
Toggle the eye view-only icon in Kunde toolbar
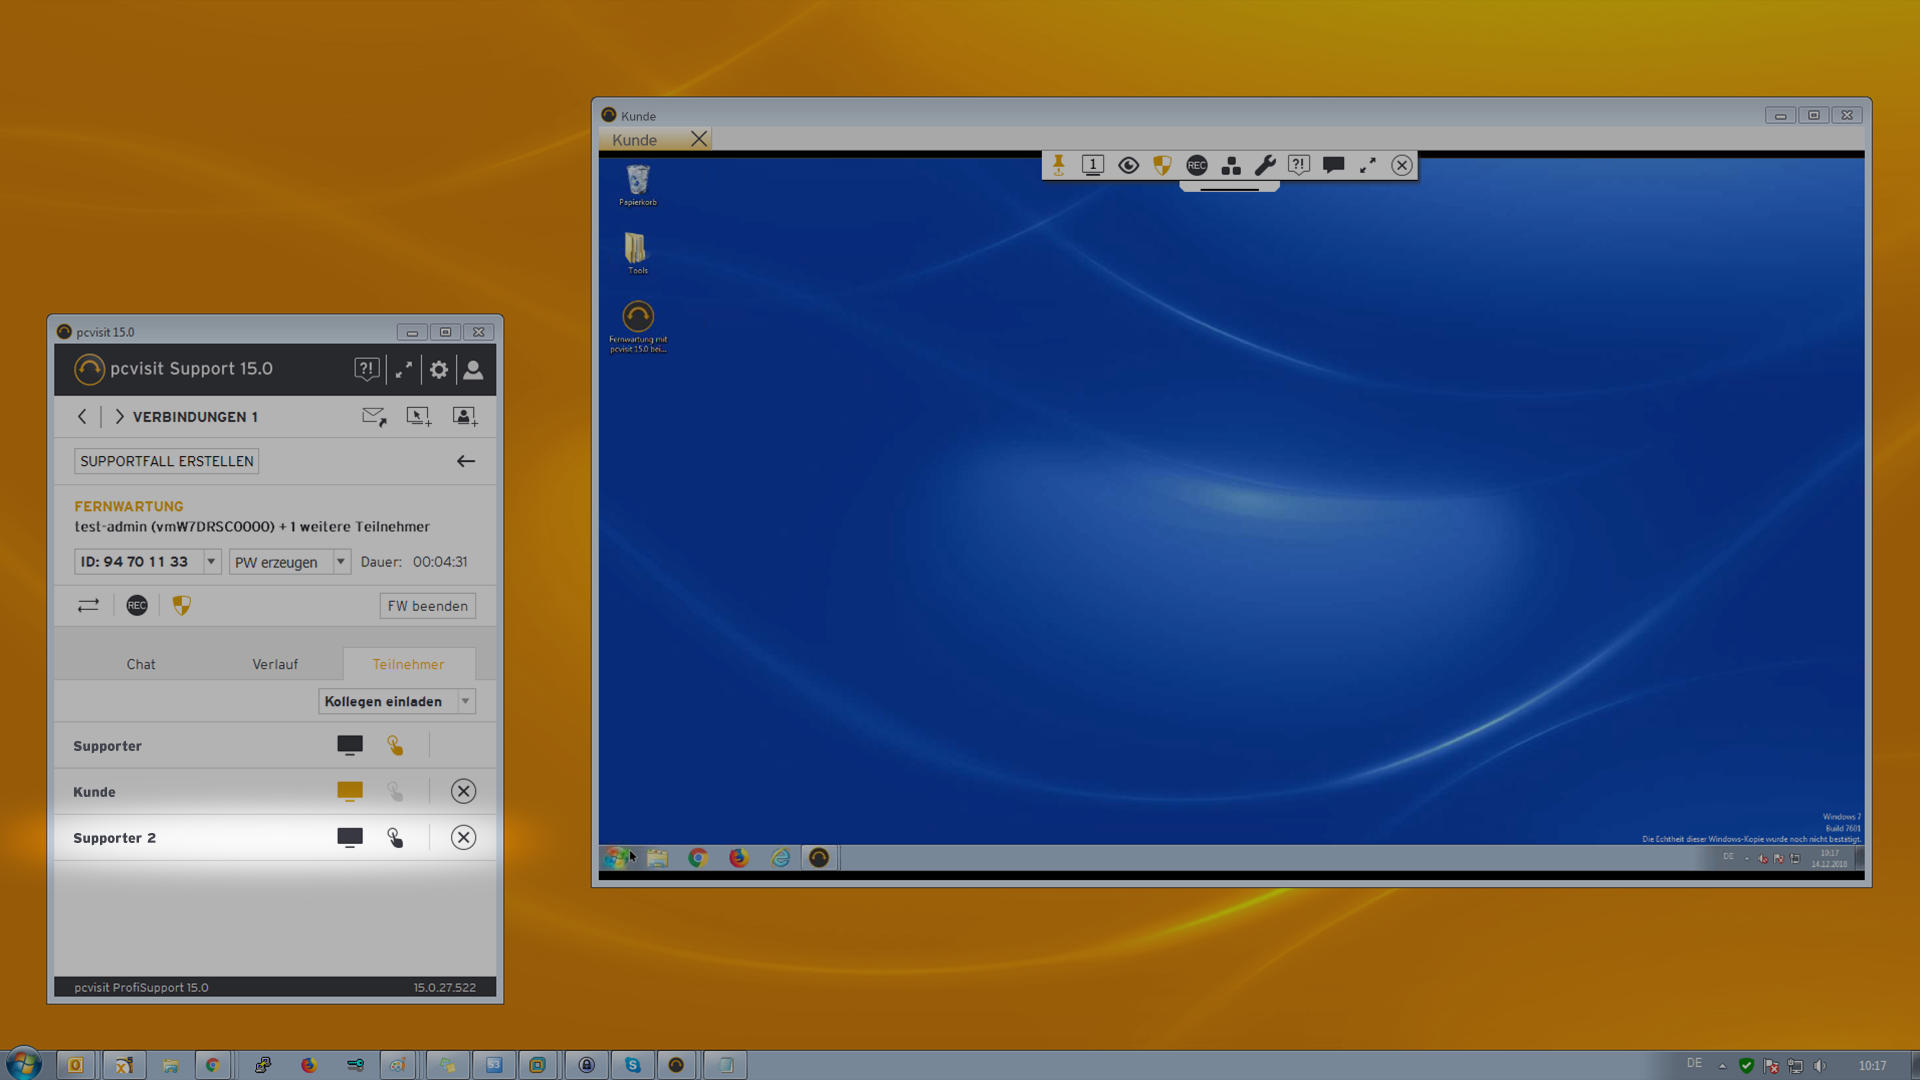pos(1128,165)
